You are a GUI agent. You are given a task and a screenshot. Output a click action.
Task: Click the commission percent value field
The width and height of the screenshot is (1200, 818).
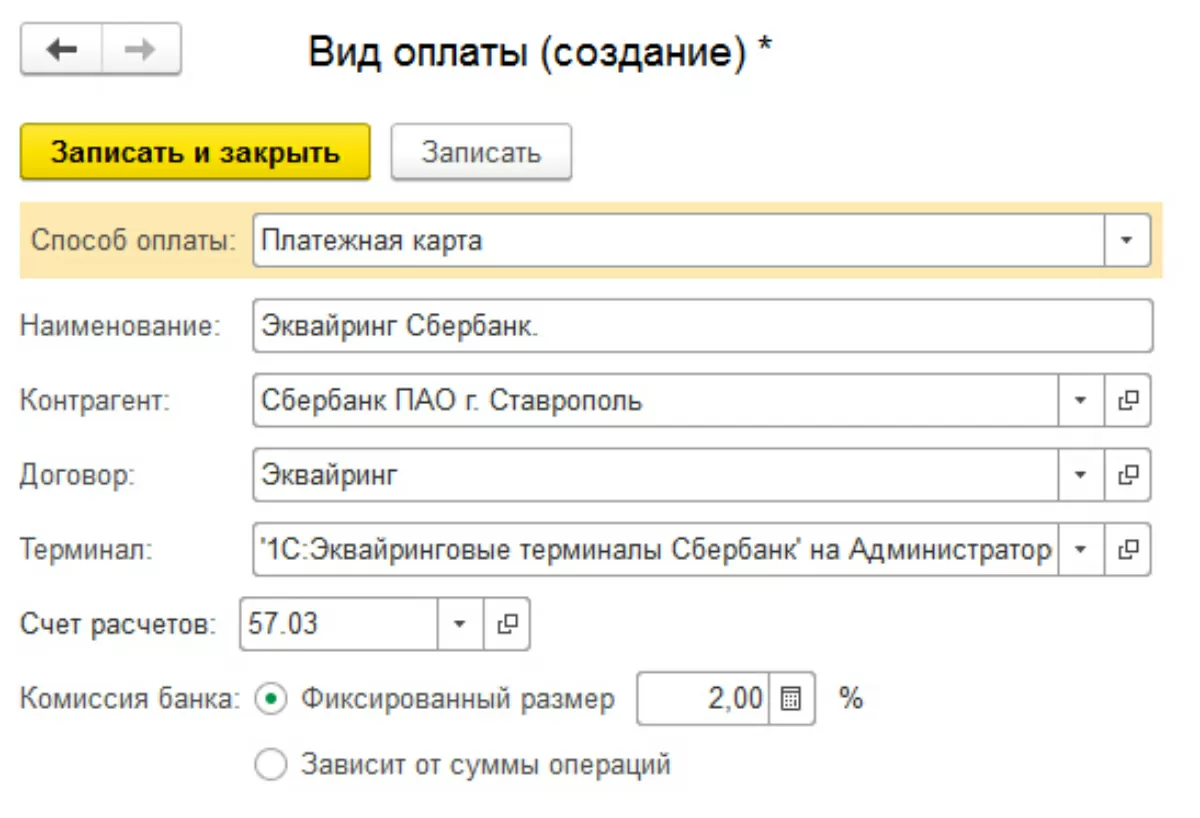[702, 699]
